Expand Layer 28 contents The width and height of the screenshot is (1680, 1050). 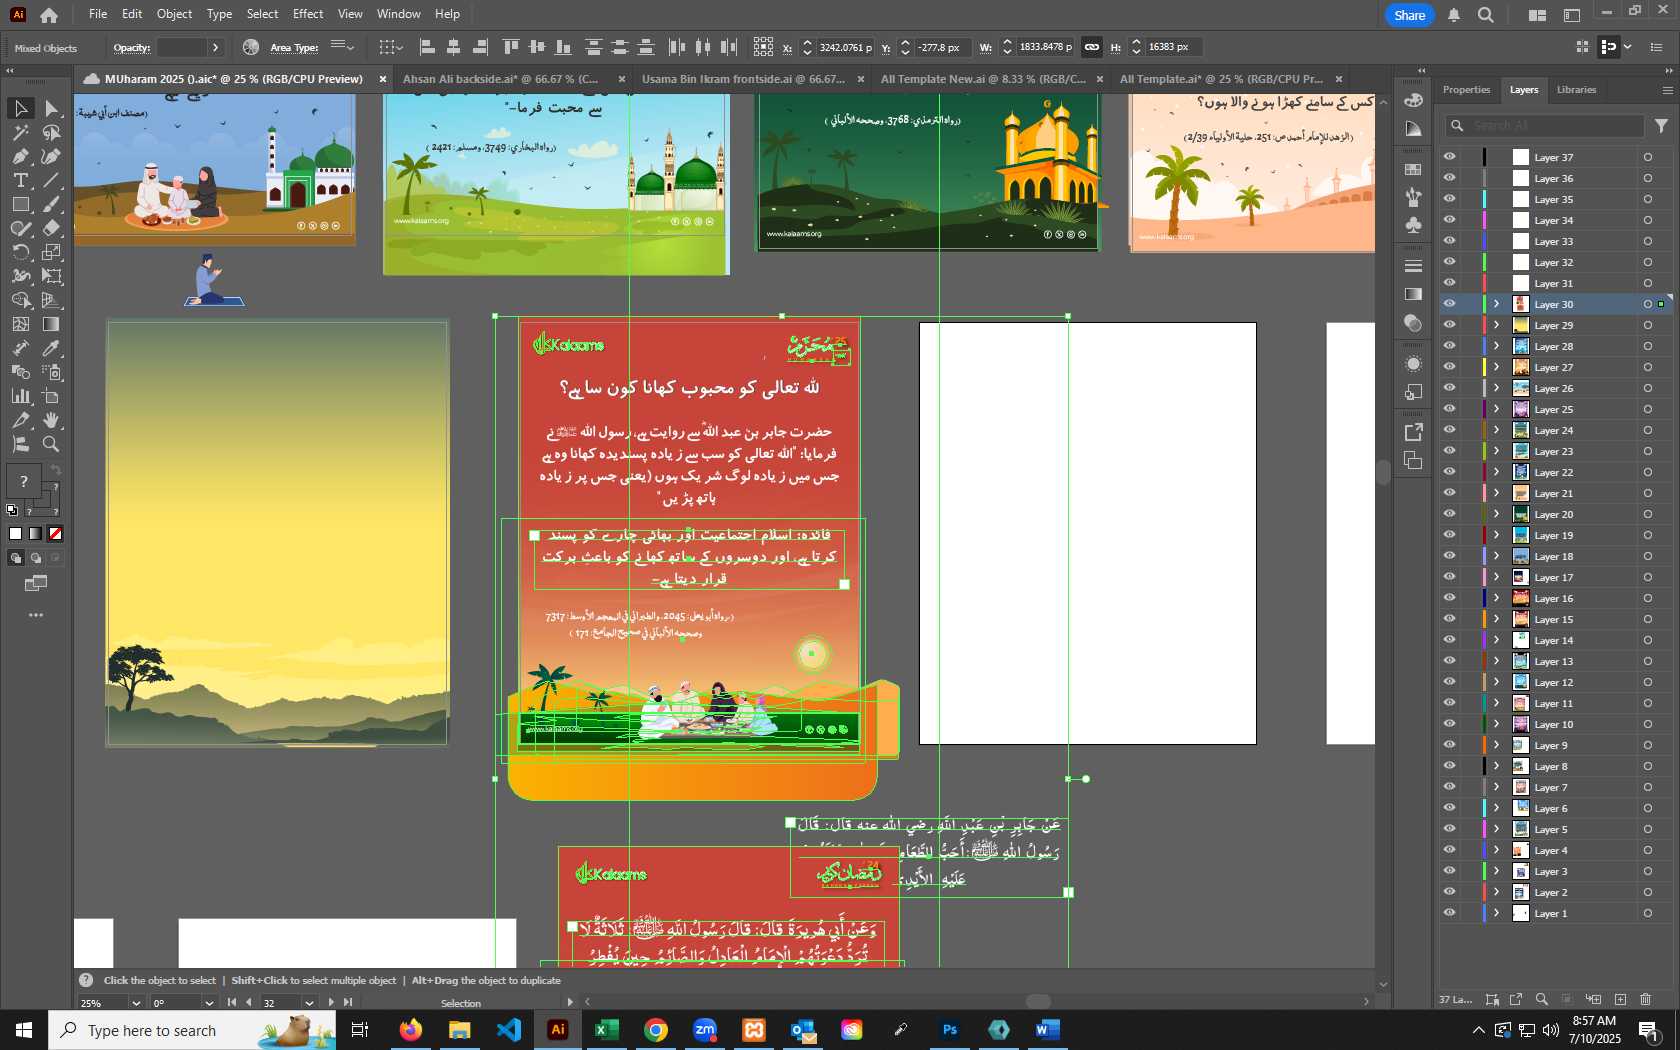(1497, 346)
